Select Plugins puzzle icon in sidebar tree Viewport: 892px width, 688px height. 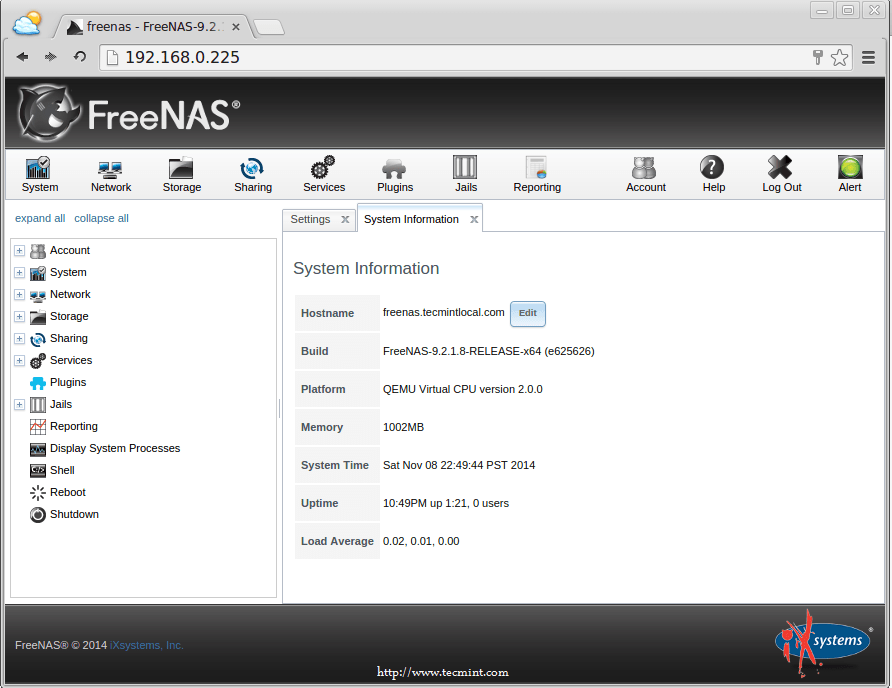38,383
